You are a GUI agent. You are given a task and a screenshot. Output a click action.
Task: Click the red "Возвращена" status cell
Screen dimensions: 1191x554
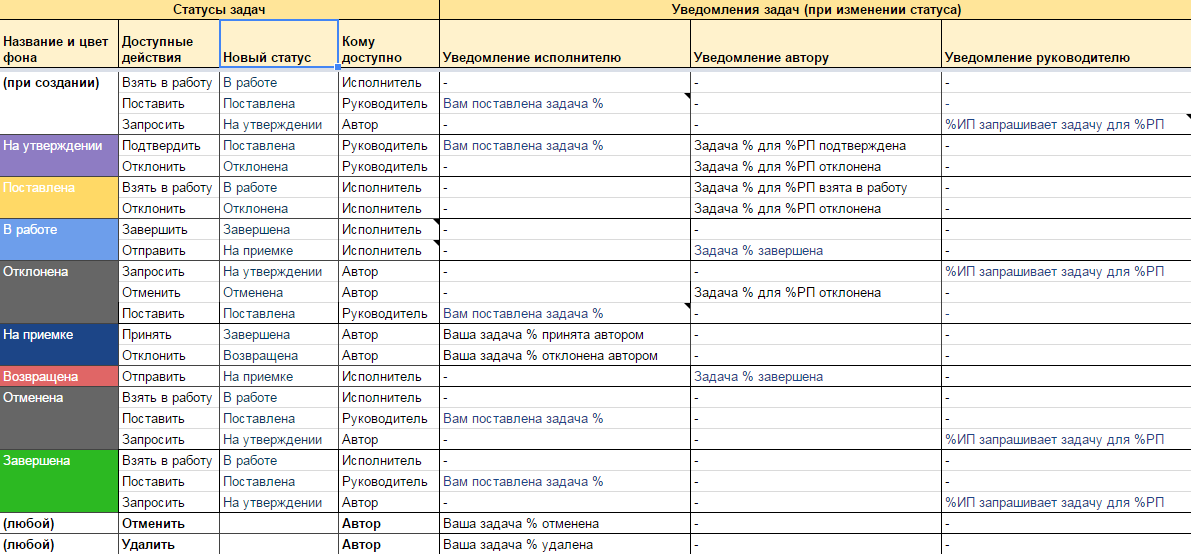[59, 377]
